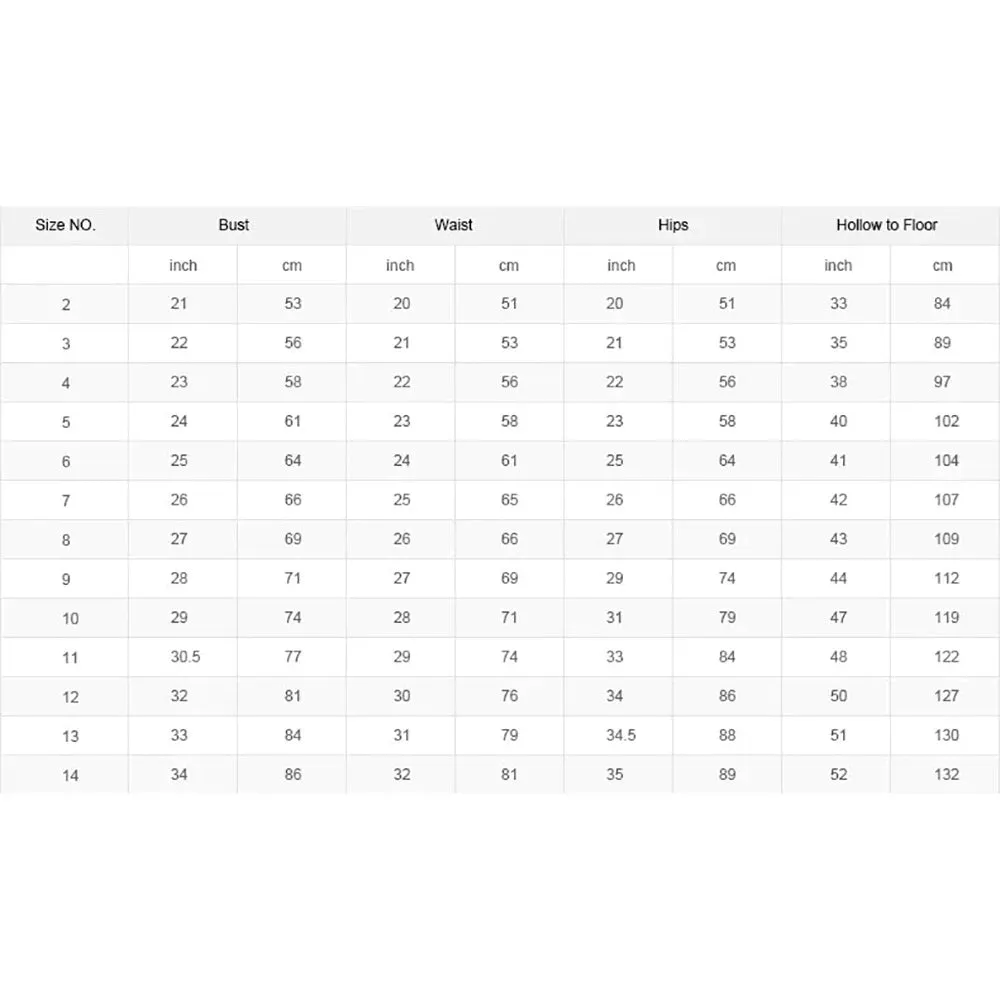1000x1000 pixels.
Task: Click the inch subheader under Bust
Action: pyautogui.click(x=183, y=265)
